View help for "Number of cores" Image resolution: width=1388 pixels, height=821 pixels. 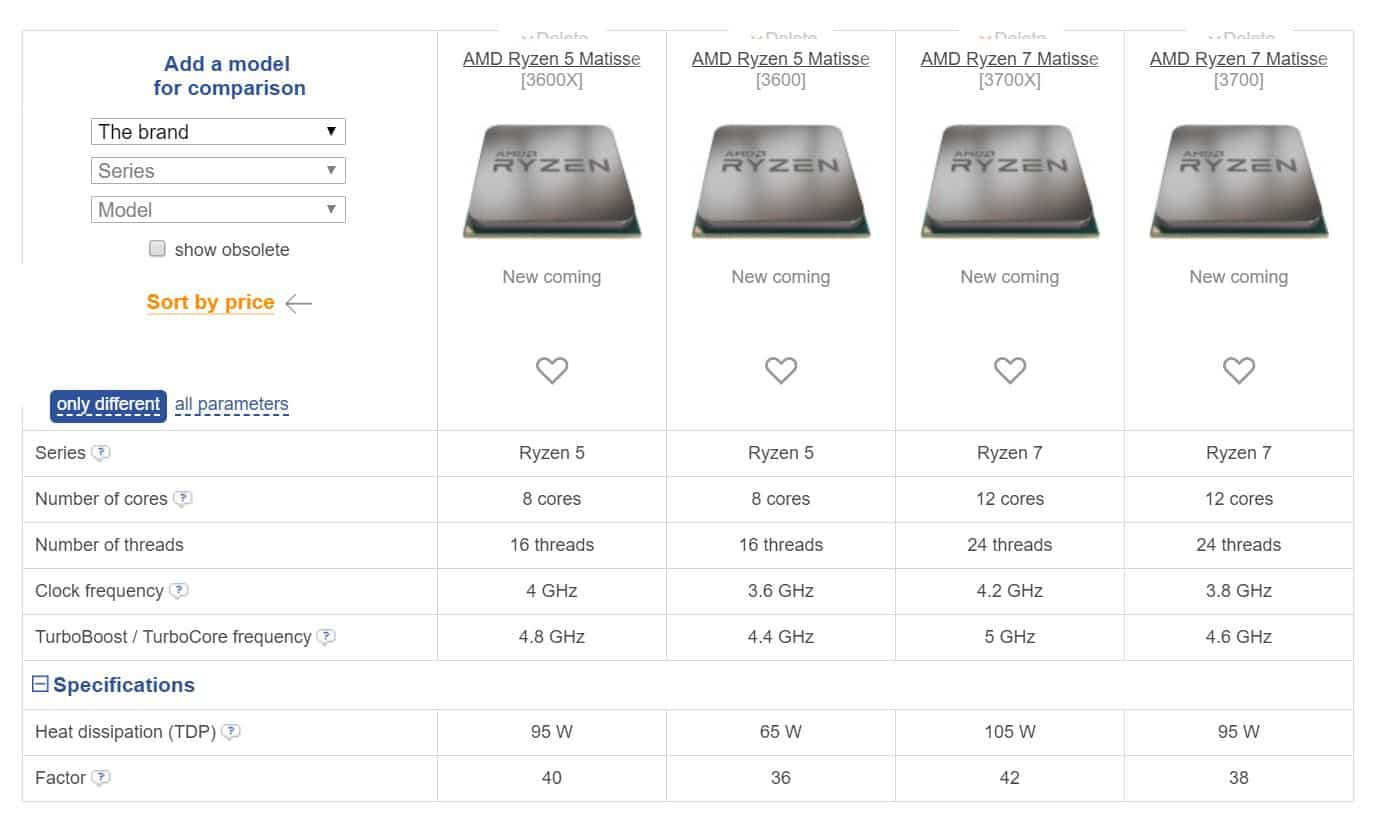point(181,499)
